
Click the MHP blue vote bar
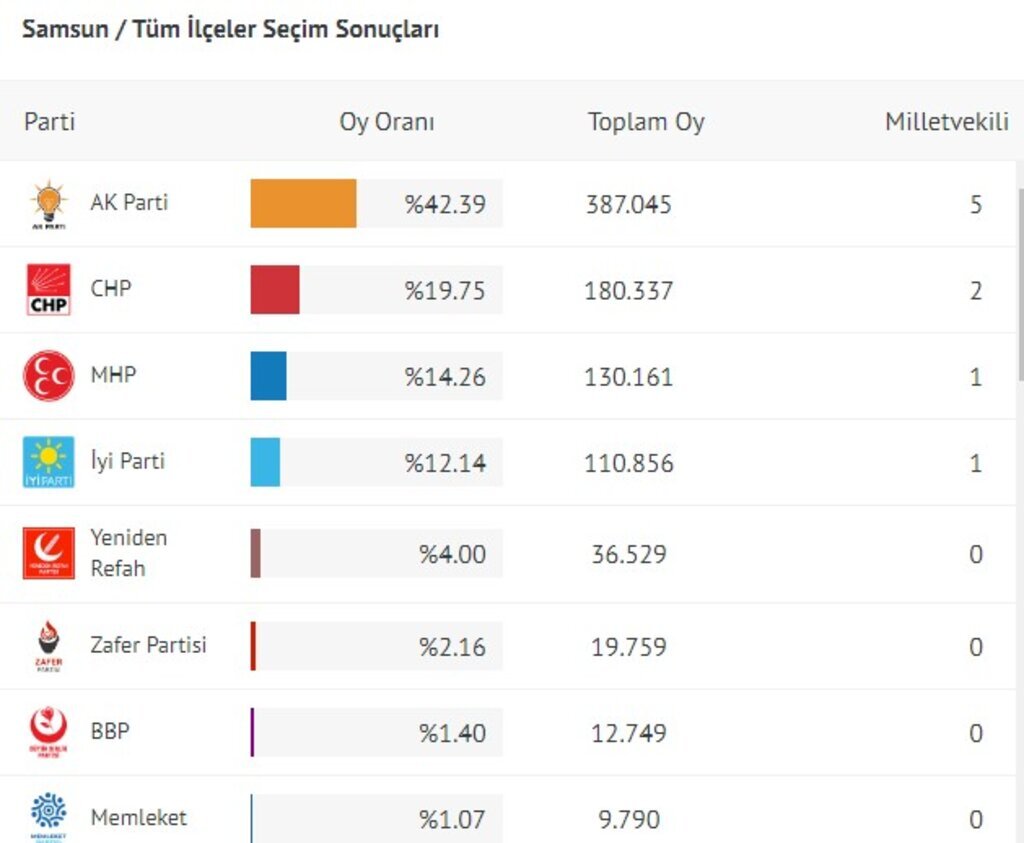tap(268, 376)
